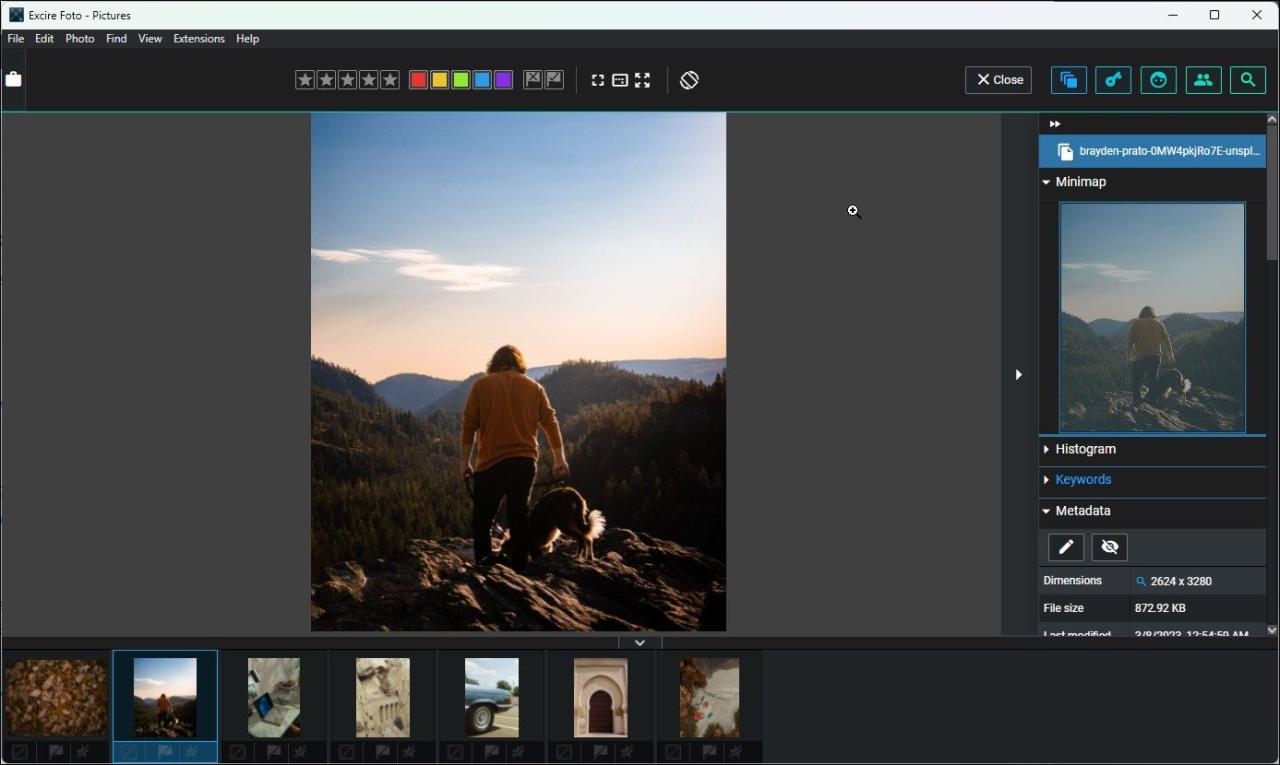Select the arched door thumbnail in the filmstrip
Viewport: 1280px width, 765px height.
coord(601,697)
